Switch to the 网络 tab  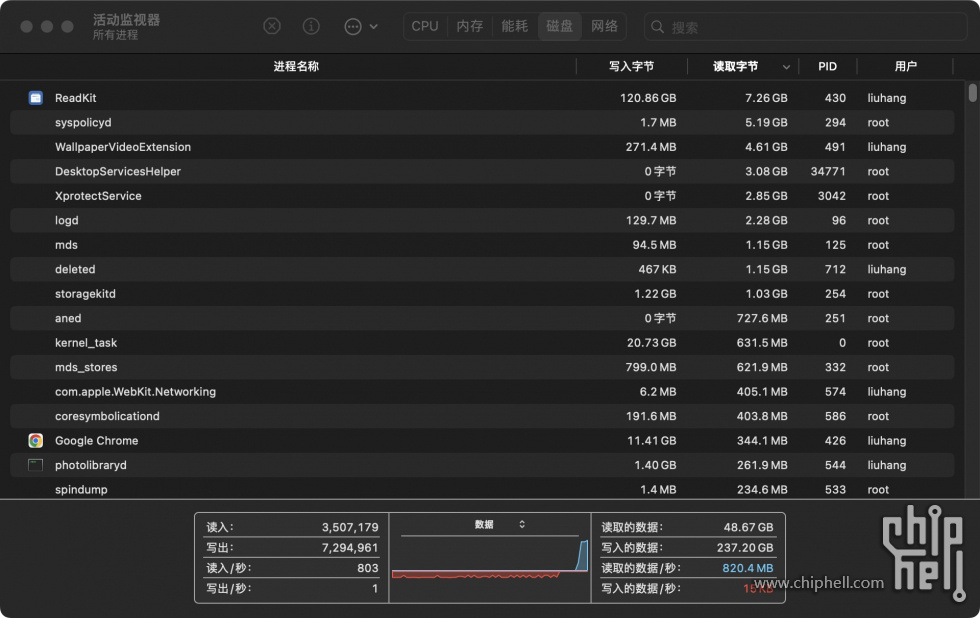click(x=604, y=26)
